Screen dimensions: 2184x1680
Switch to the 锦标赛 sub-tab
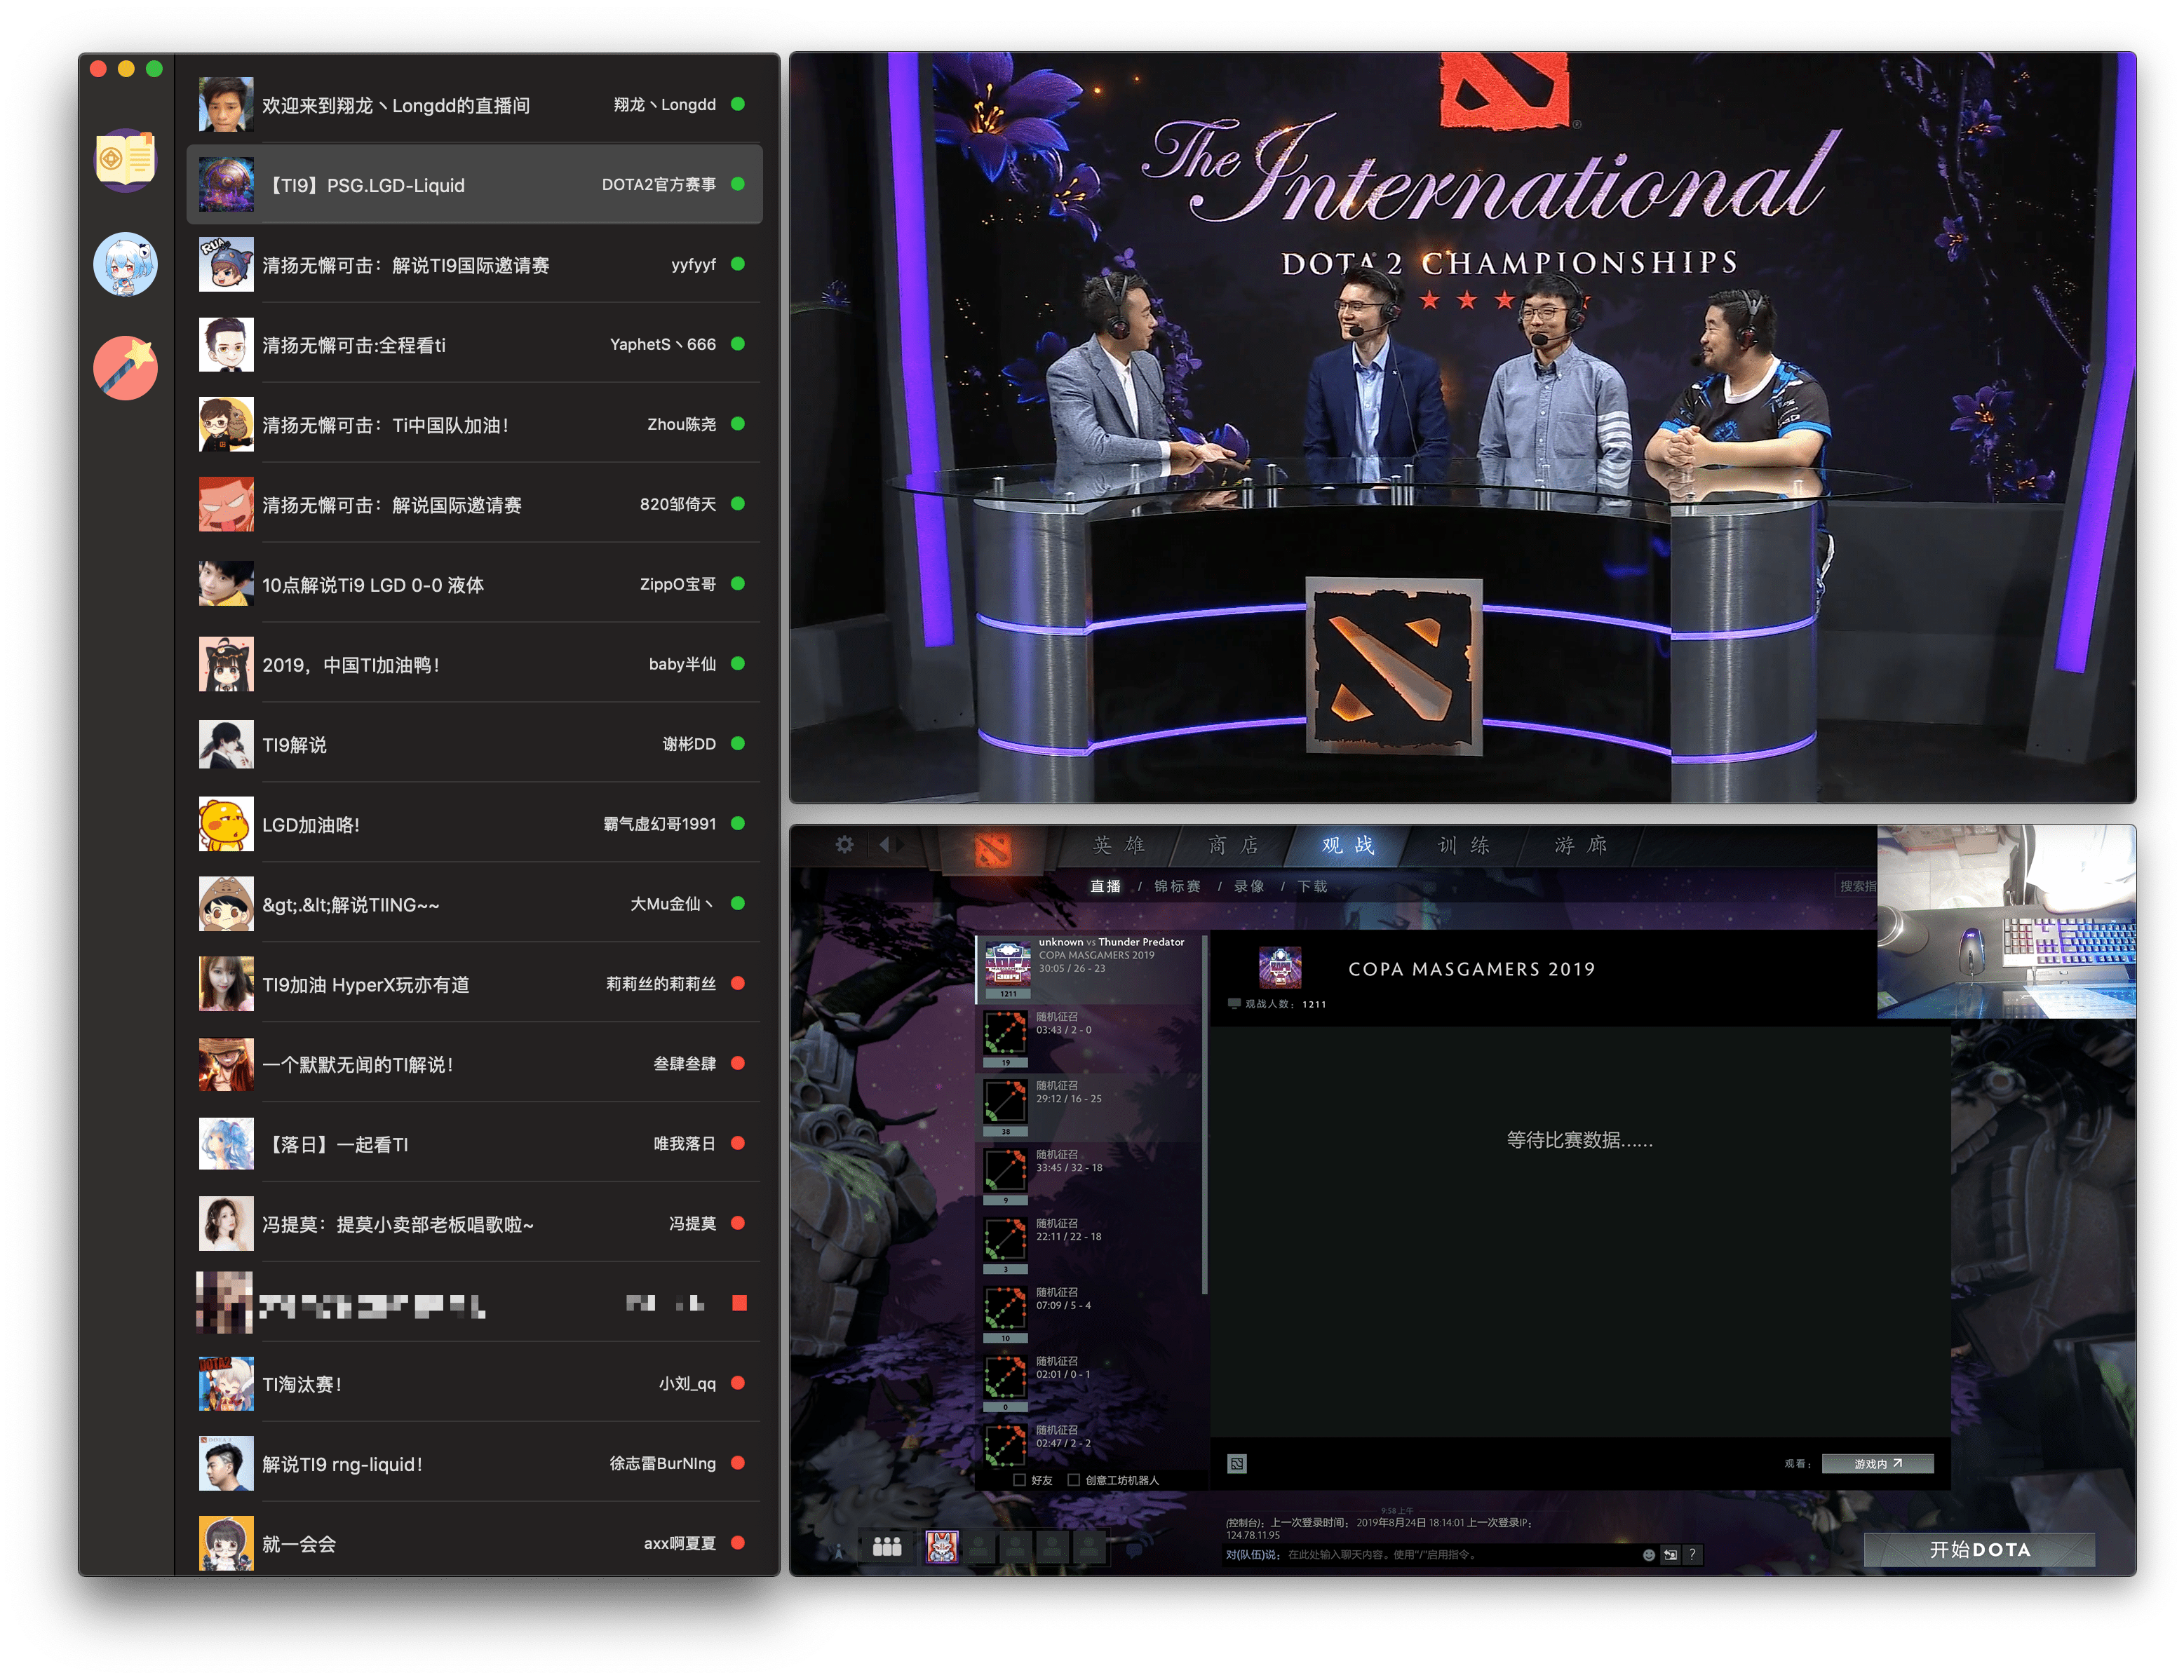tap(1177, 887)
